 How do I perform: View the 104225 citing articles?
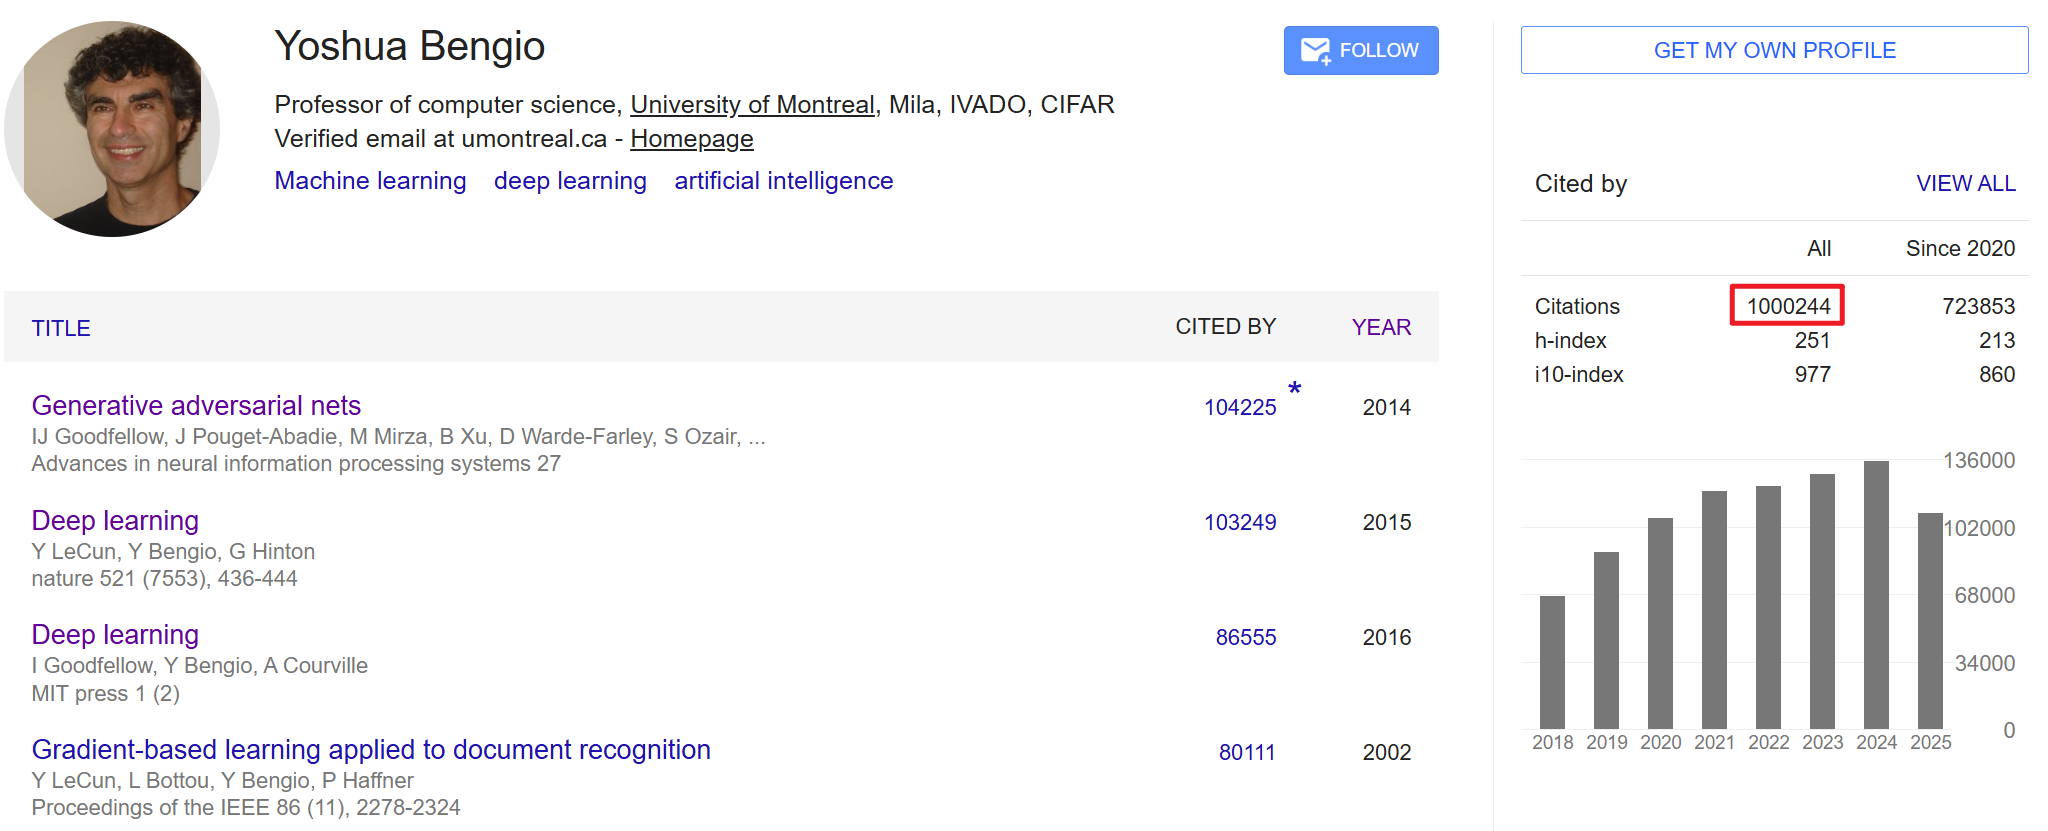(1240, 408)
